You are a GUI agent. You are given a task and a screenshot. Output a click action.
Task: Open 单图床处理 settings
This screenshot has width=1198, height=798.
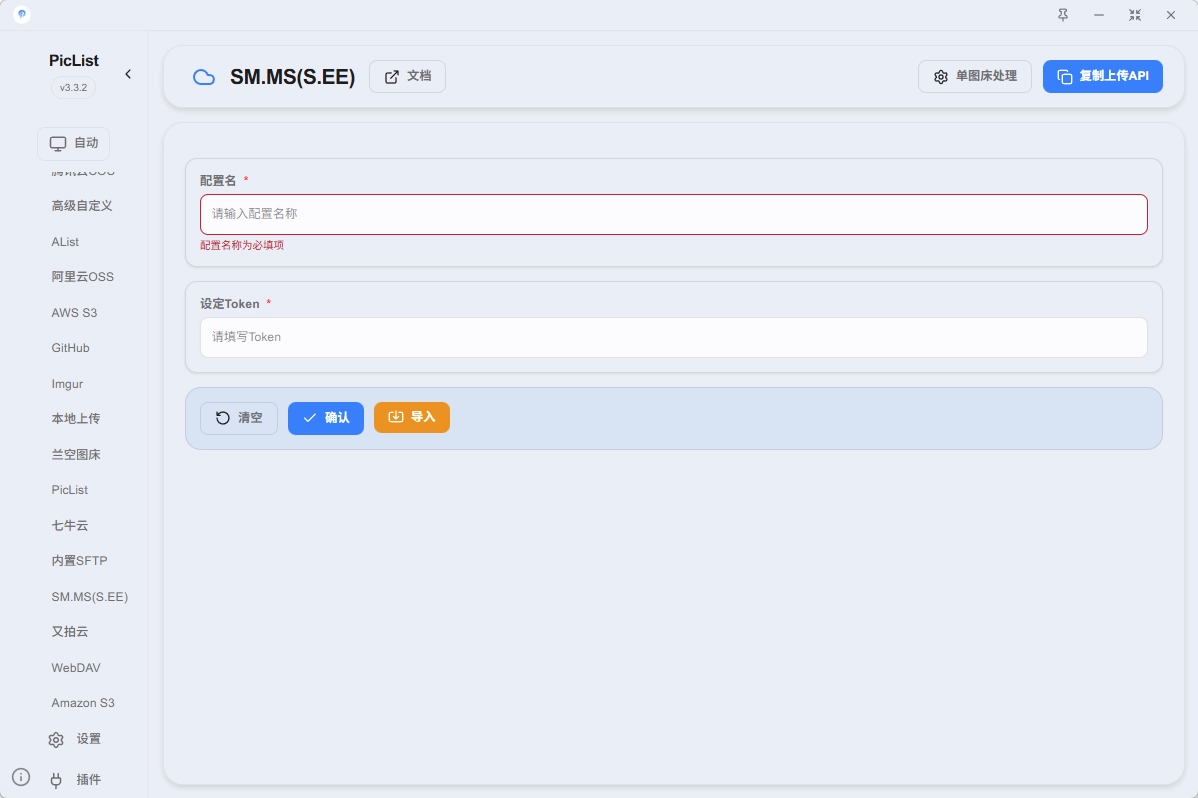click(x=974, y=76)
